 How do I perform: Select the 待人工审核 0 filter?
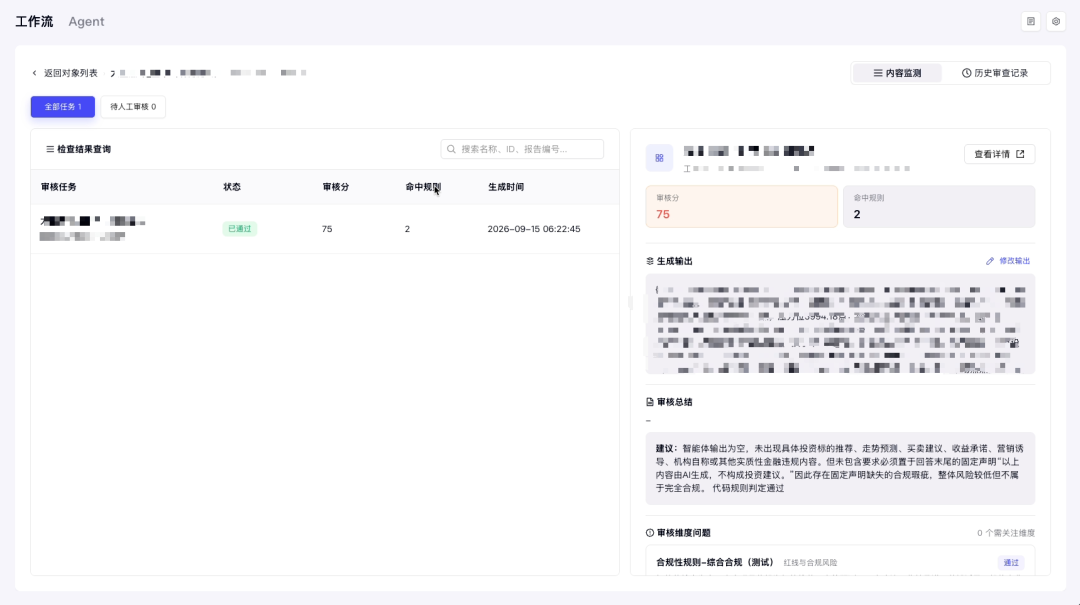[x=133, y=107]
